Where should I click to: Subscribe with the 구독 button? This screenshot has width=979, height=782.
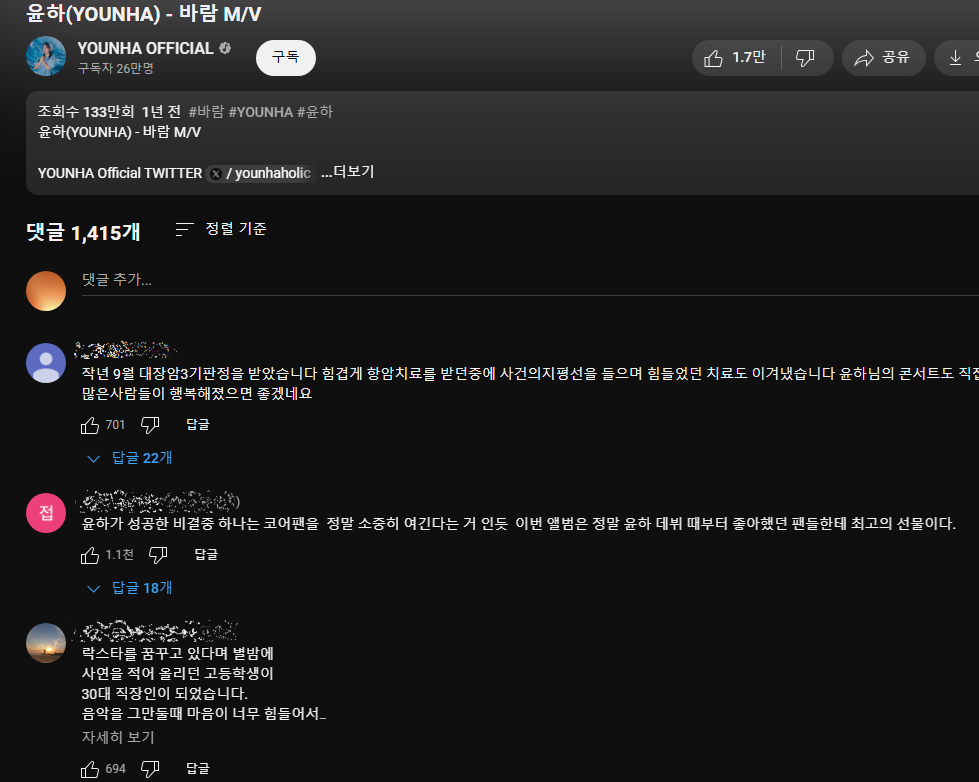pos(285,58)
